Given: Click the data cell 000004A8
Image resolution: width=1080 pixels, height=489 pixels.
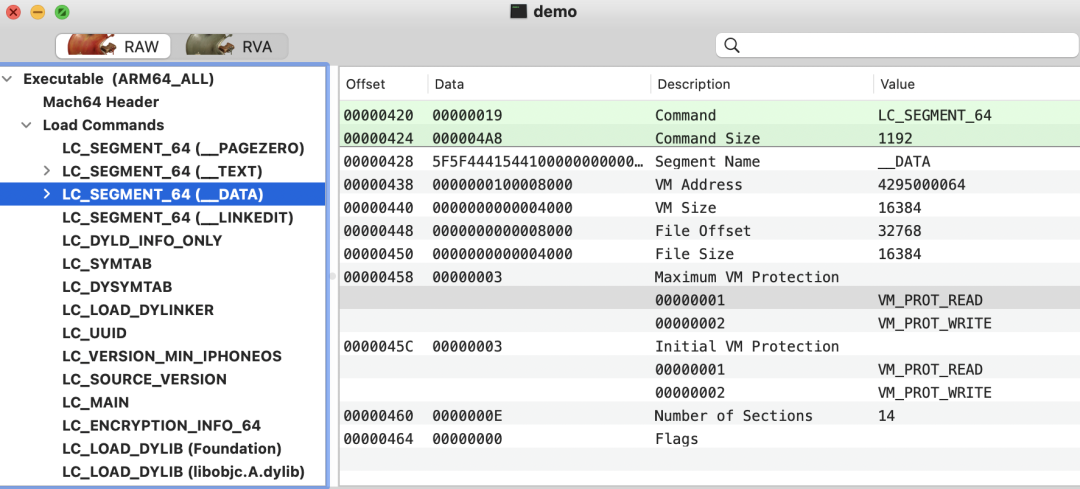Looking at the screenshot, I should tap(467, 139).
